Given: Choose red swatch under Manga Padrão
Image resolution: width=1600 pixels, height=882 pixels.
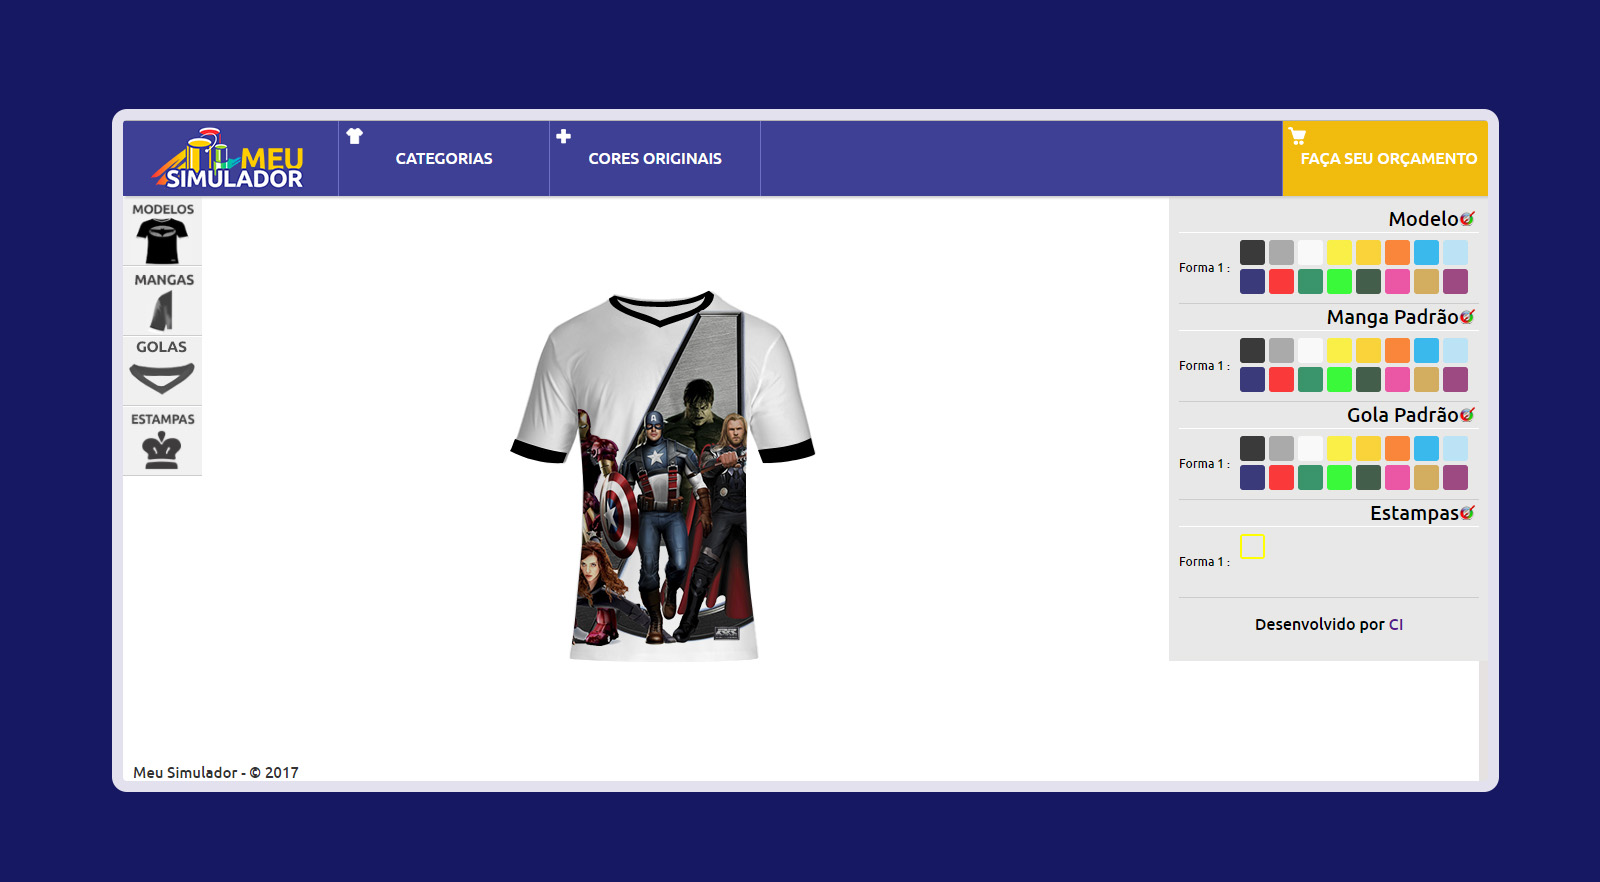Looking at the screenshot, I should [1281, 379].
